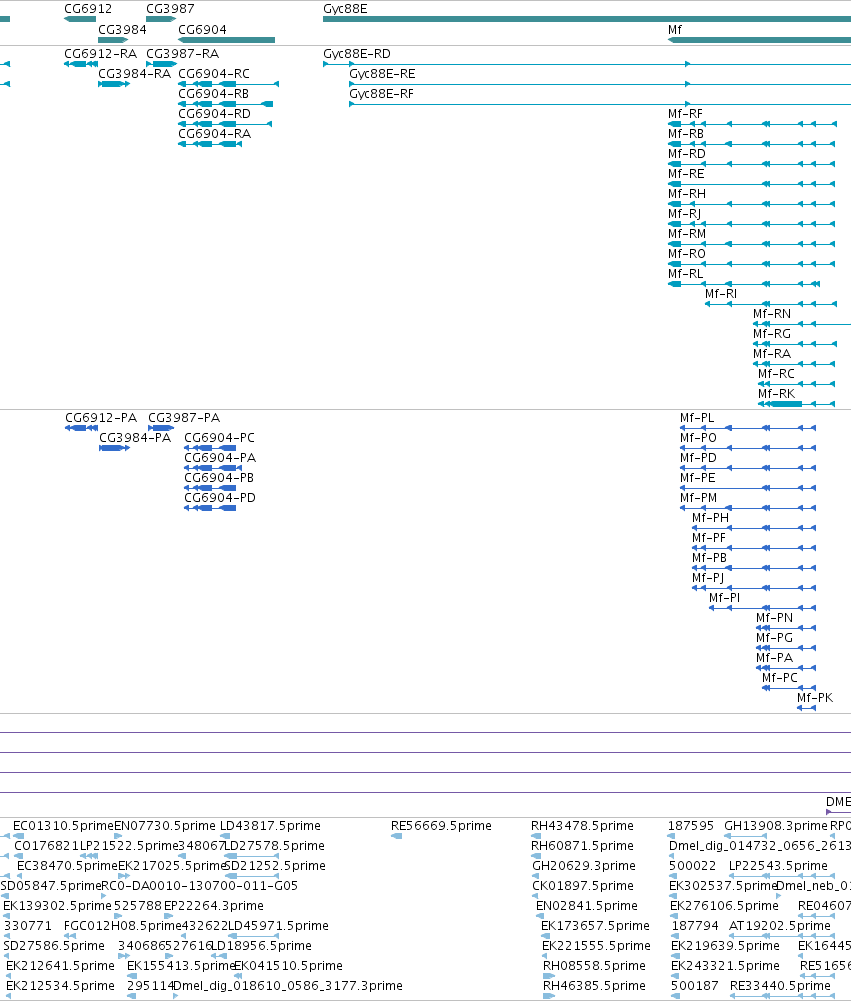This screenshot has height=1001, width=851.
Task: Select transcript CG3984-RA
Action: click(x=135, y=73)
